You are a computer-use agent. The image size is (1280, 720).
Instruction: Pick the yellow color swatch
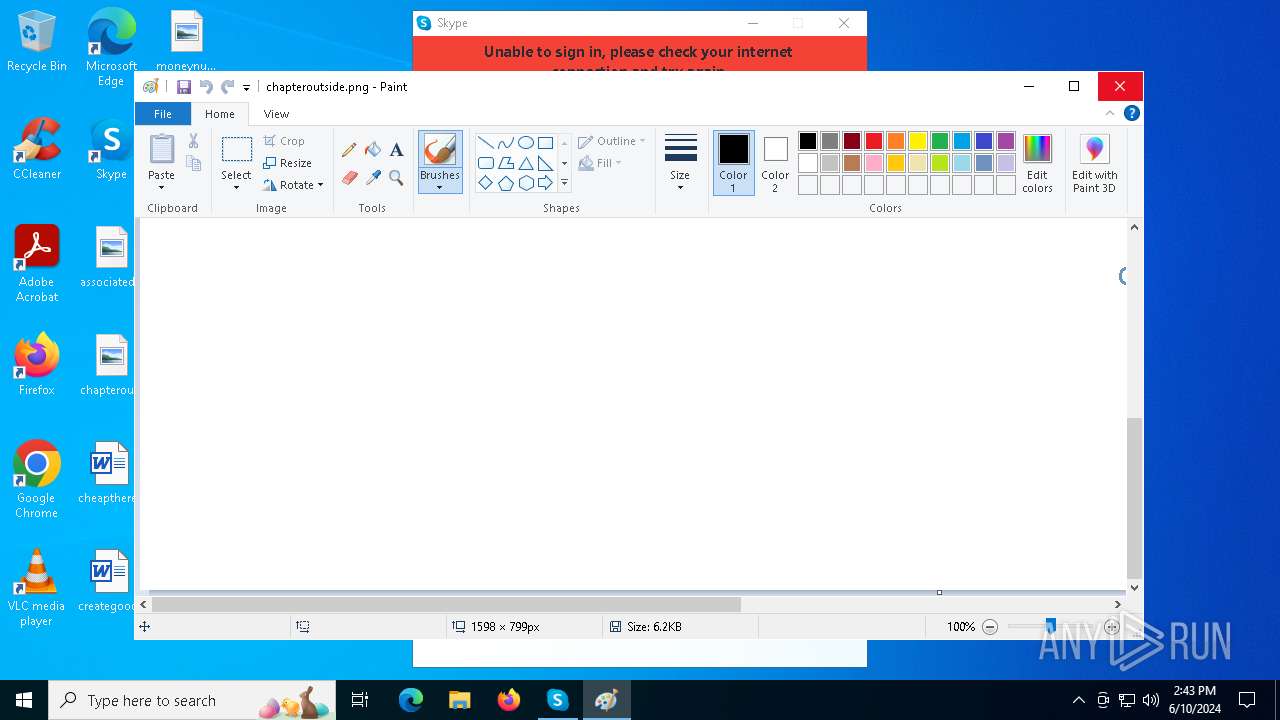pyautogui.click(x=918, y=141)
